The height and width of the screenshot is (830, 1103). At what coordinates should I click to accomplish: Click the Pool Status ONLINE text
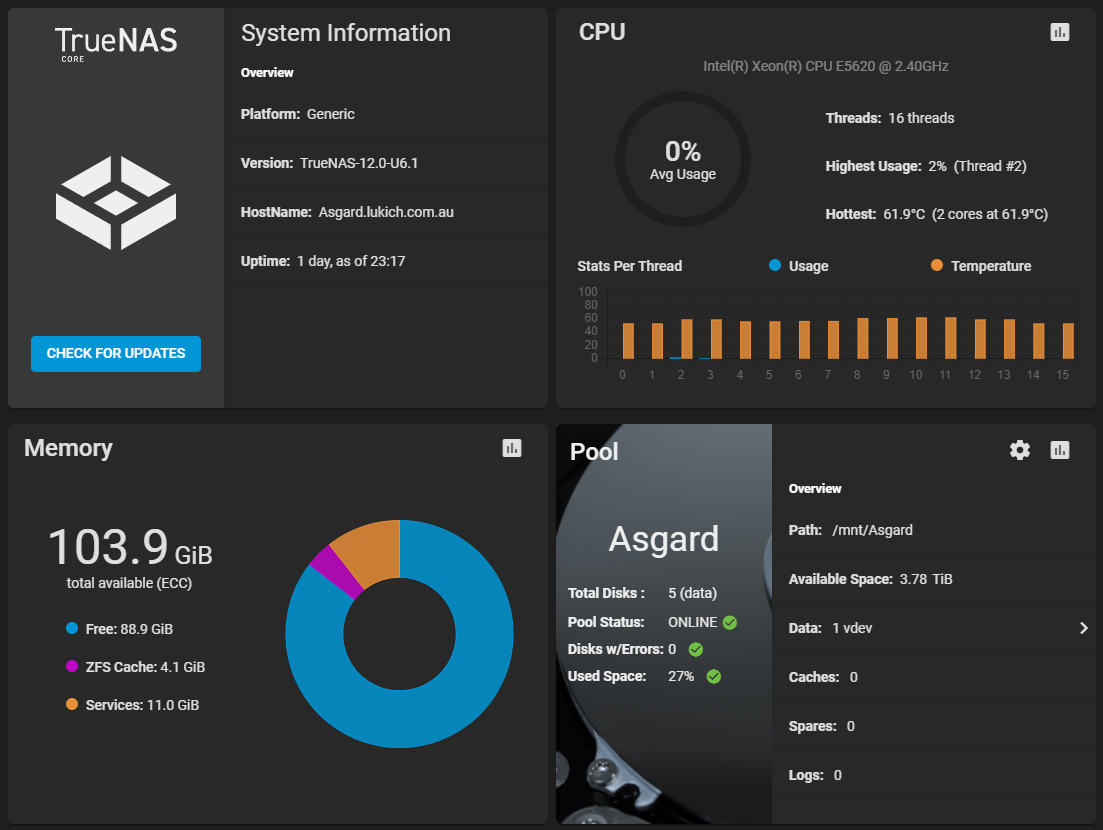pos(643,622)
